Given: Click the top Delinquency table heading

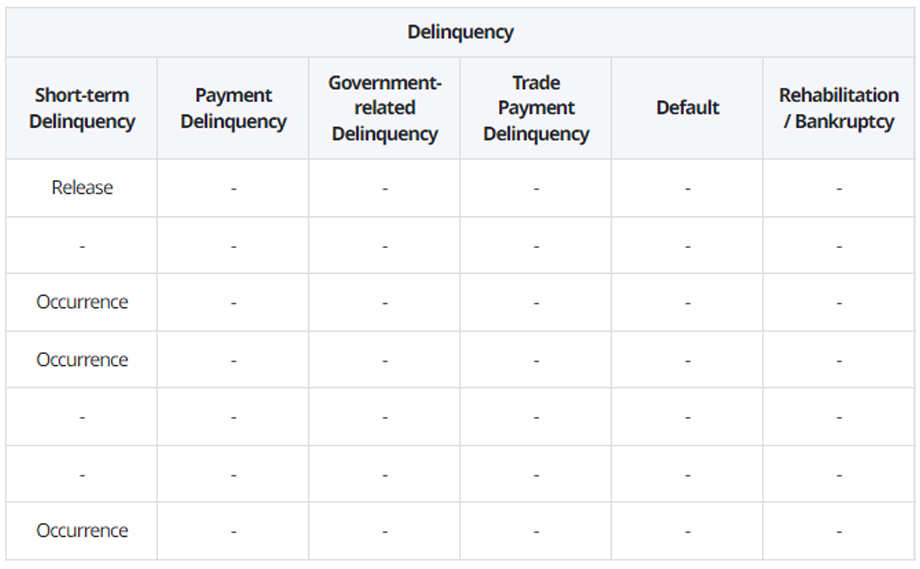Looking at the screenshot, I should tap(460, 32).
